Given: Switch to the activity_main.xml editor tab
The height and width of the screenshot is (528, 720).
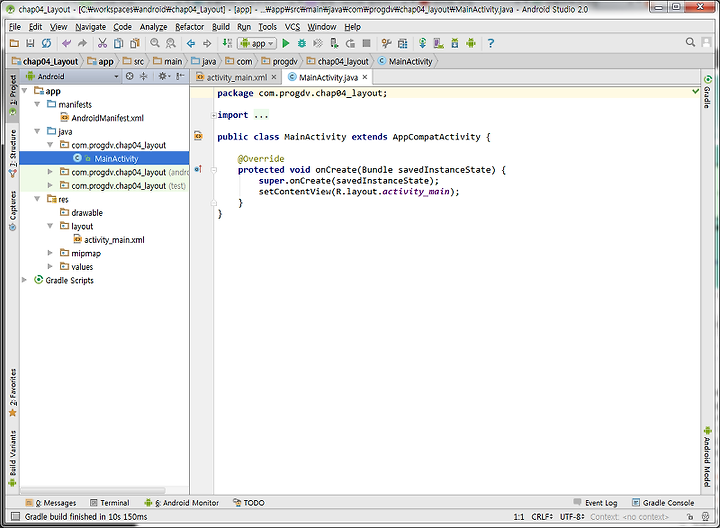Looking at the screenshot, I should (236, 77).
